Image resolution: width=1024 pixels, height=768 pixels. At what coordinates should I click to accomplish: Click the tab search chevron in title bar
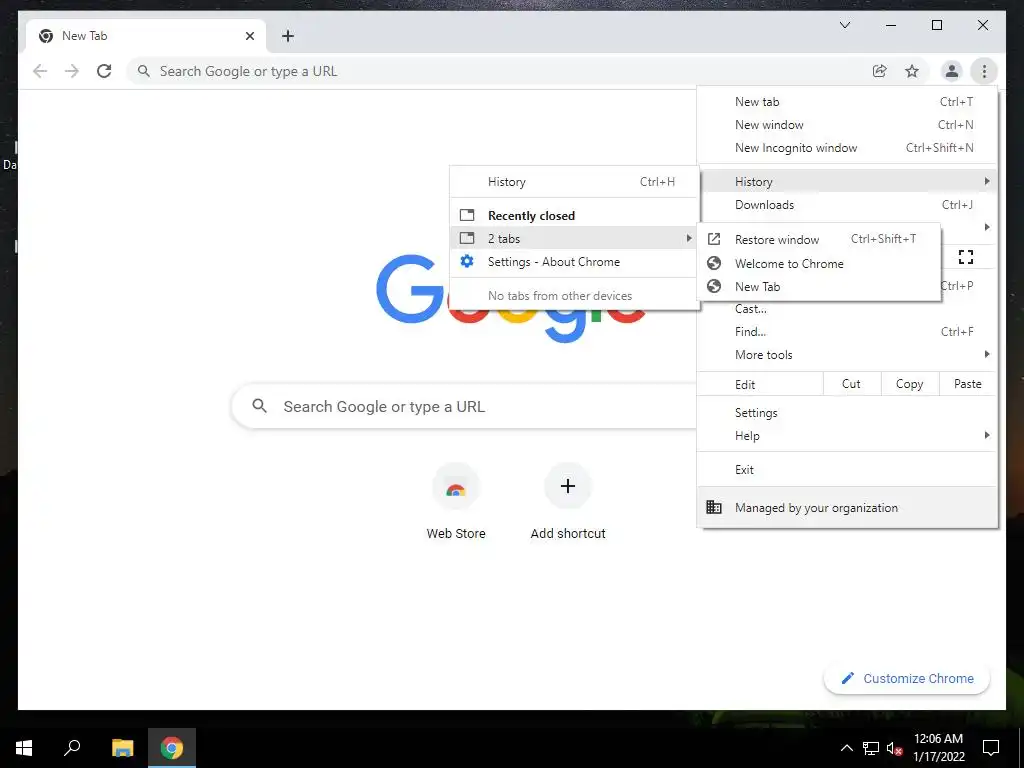tap(844, 25)
